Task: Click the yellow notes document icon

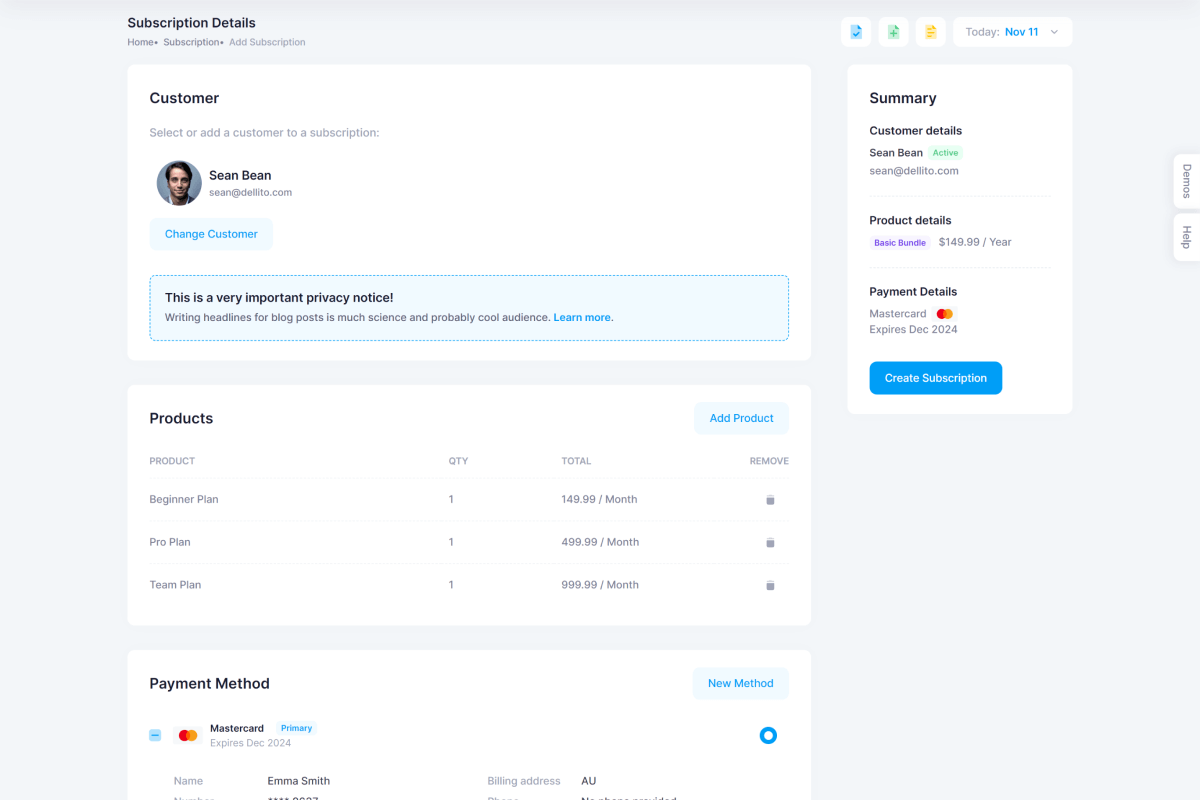Action: tap(930, 32)
